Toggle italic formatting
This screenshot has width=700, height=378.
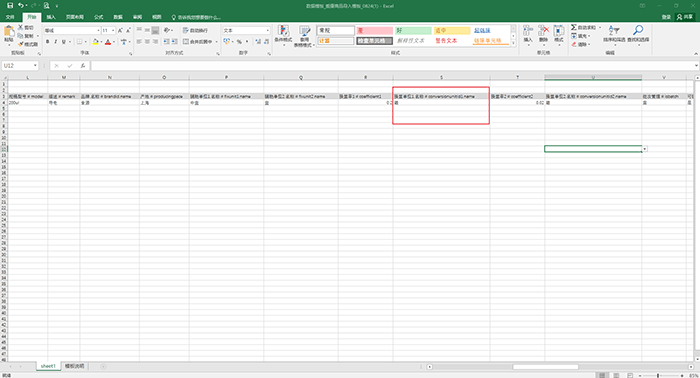pyautogui.click(x=55, y=42)
